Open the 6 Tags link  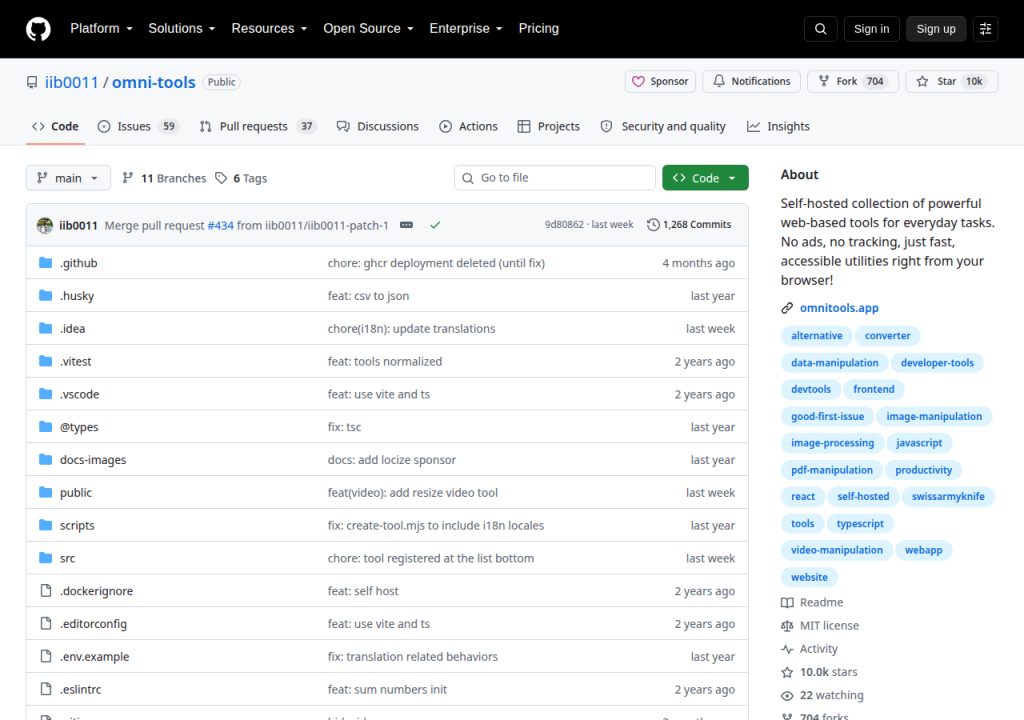(x=241, y=178)
